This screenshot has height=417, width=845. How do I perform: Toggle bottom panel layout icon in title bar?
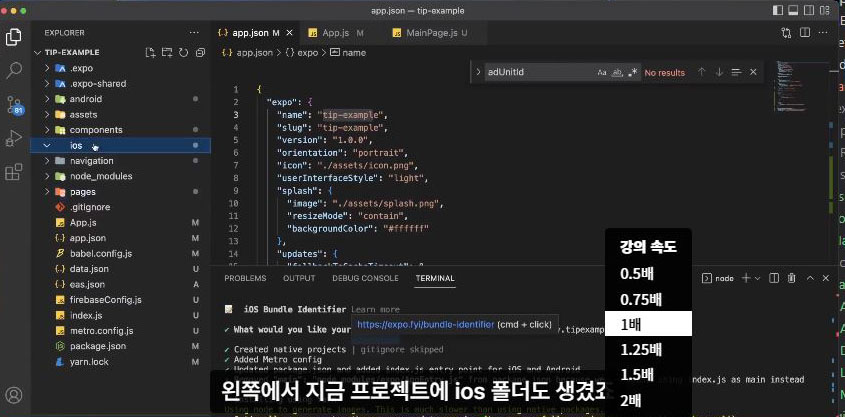793,10
